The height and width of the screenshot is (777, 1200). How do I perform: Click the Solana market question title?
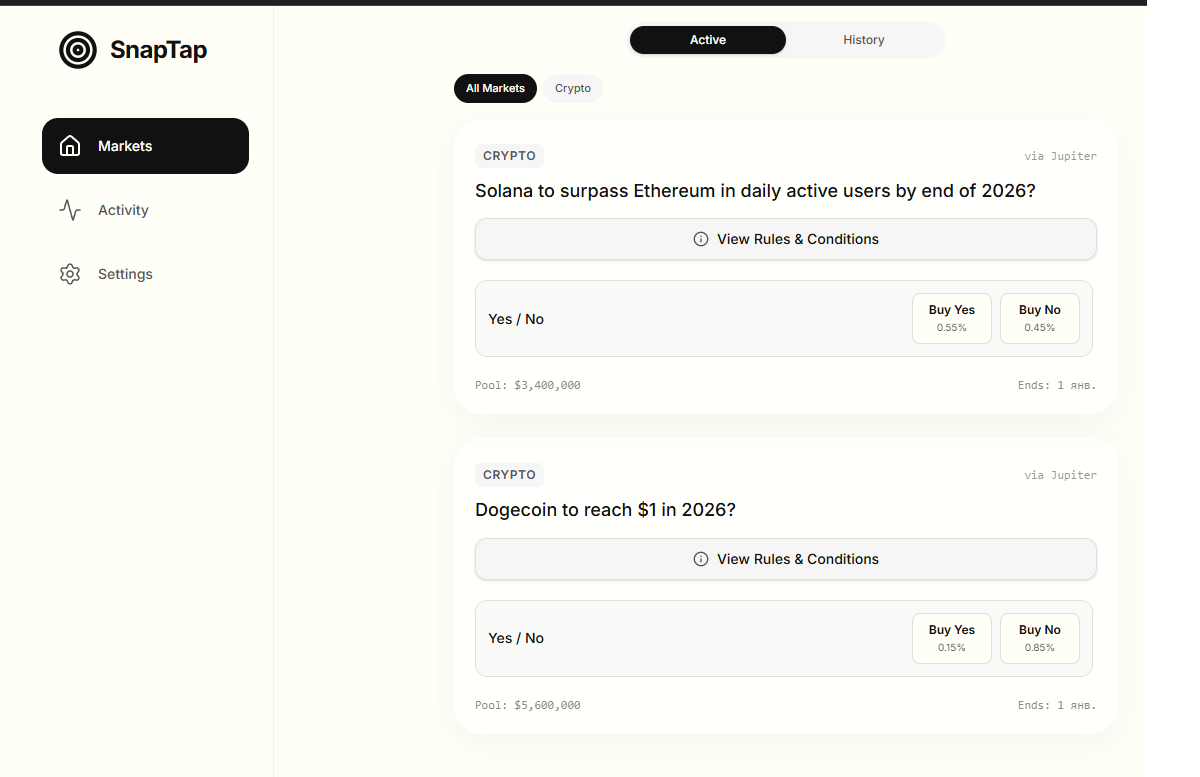[755, 190]
